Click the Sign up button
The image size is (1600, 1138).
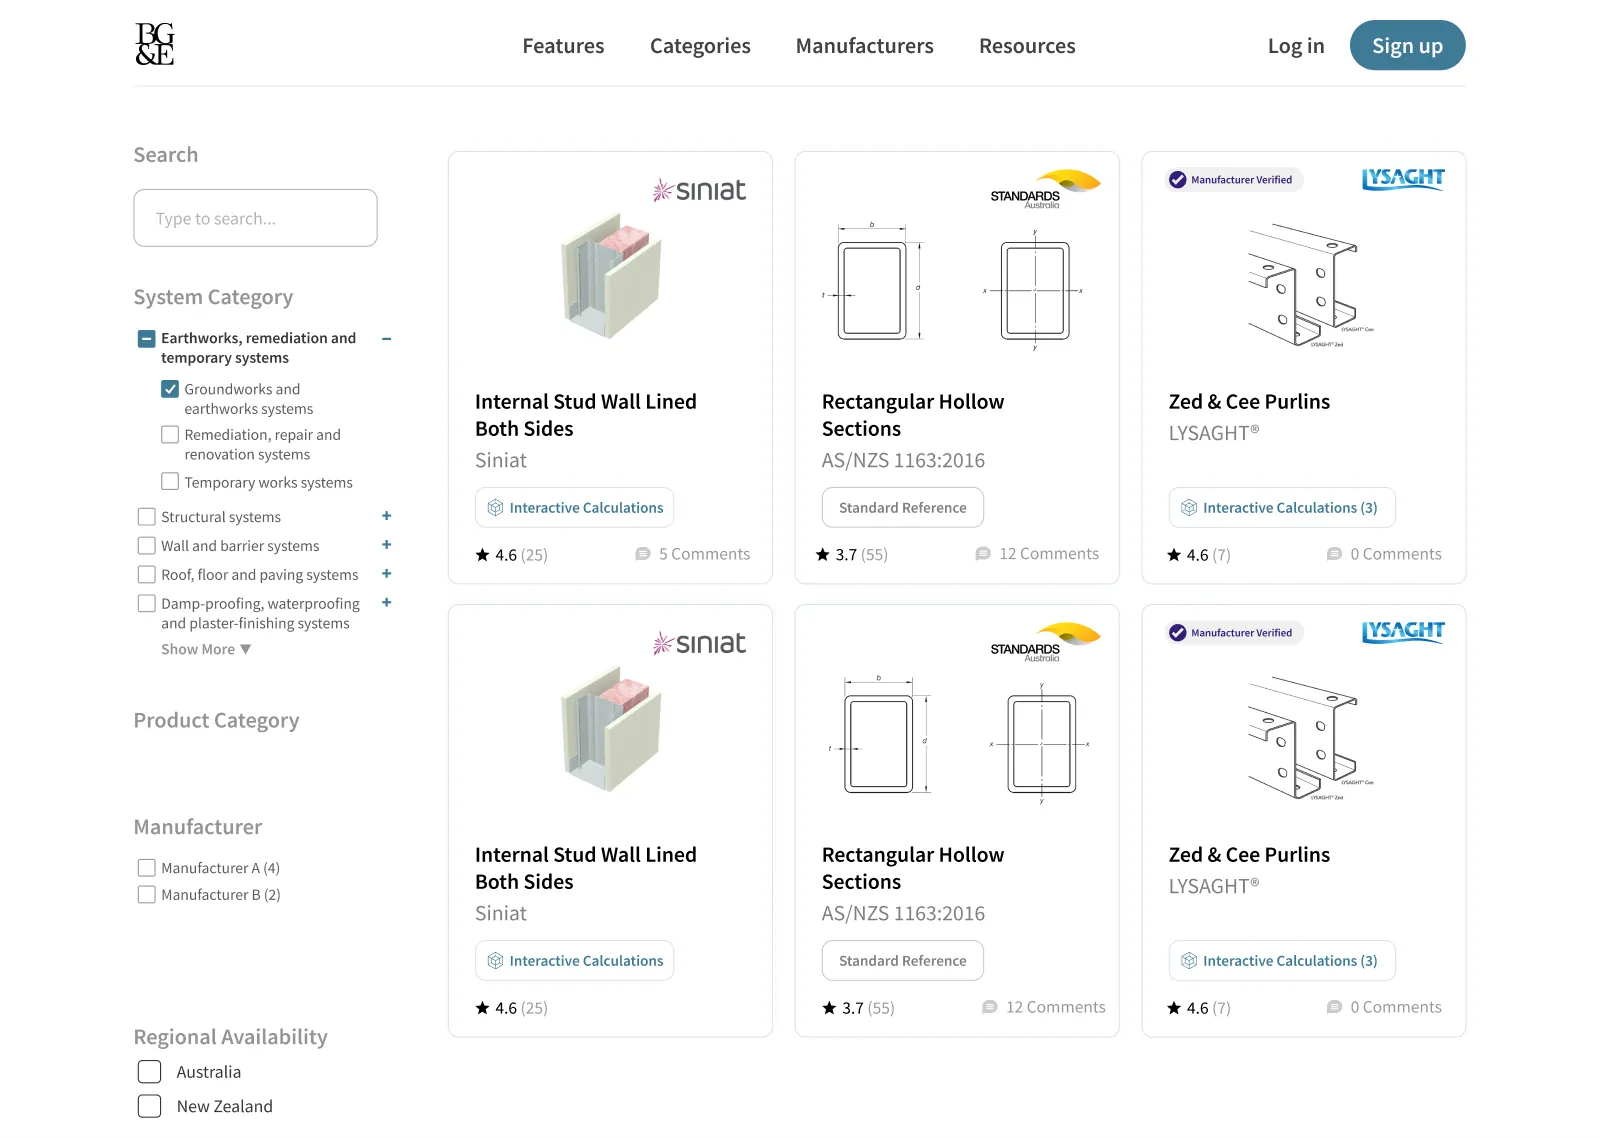(x=1407, y=45)
